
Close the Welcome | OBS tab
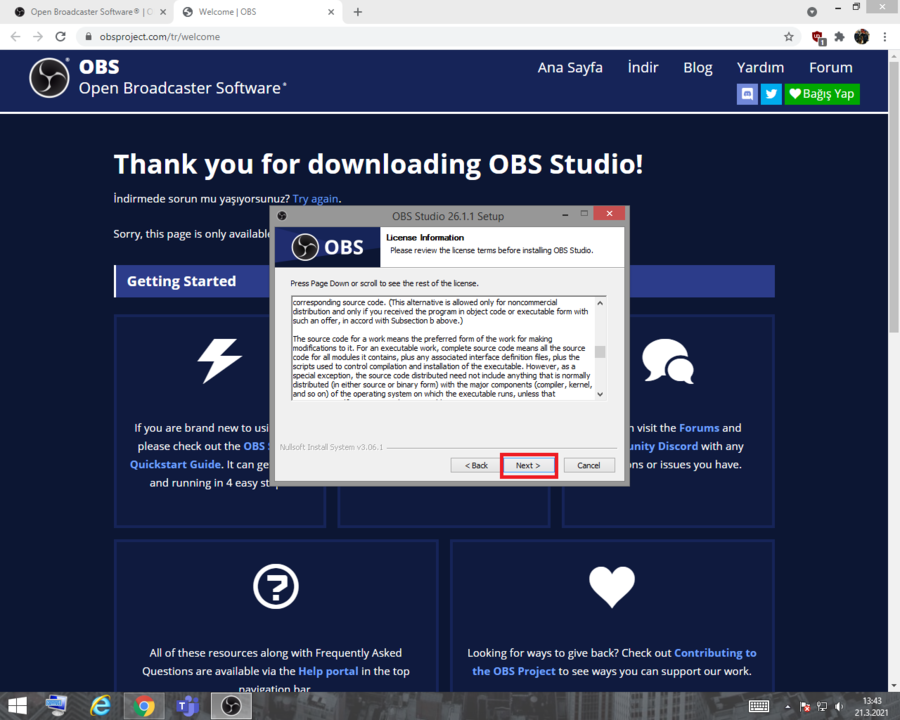pos(331,12)
